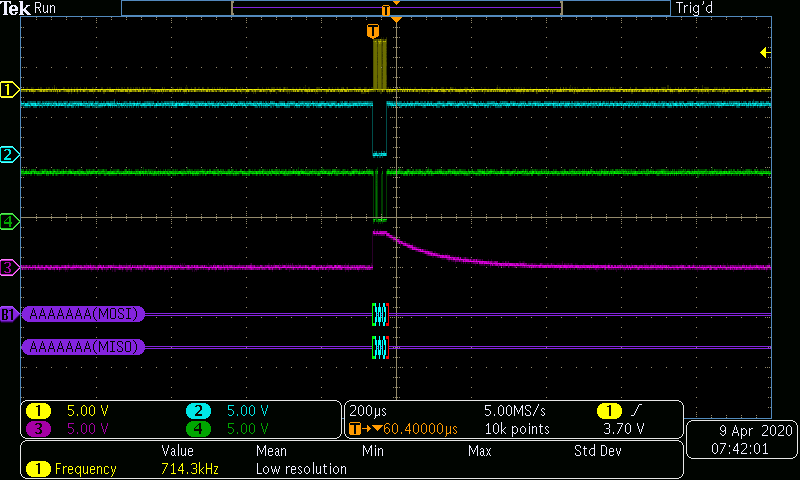Click the Low resolution message
800x480 pixels.
tap(301, 469)
